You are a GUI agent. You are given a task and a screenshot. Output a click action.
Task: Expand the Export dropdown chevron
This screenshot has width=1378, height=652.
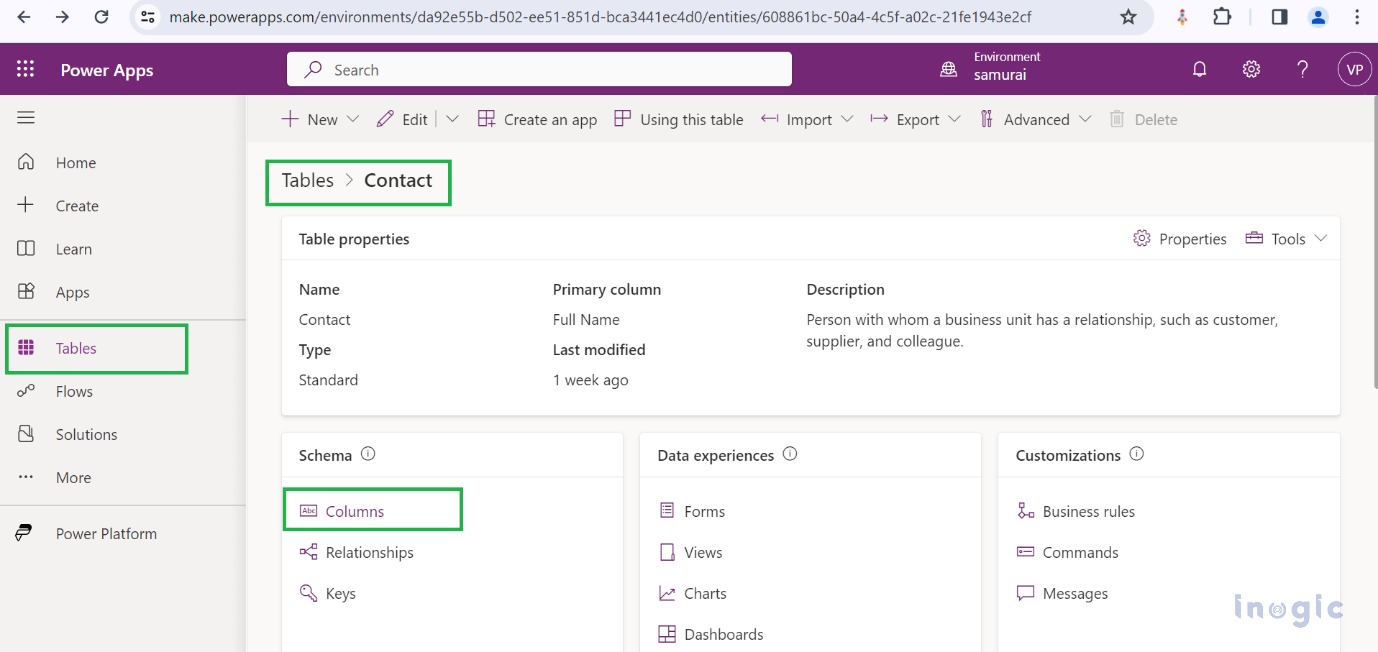[954, 119]
